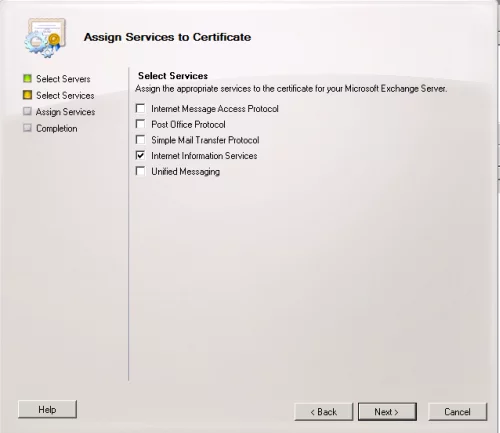Viewport: 500px width, 433px height.
Task: Proceed with the Next button
Action: [x=387, y=412]
